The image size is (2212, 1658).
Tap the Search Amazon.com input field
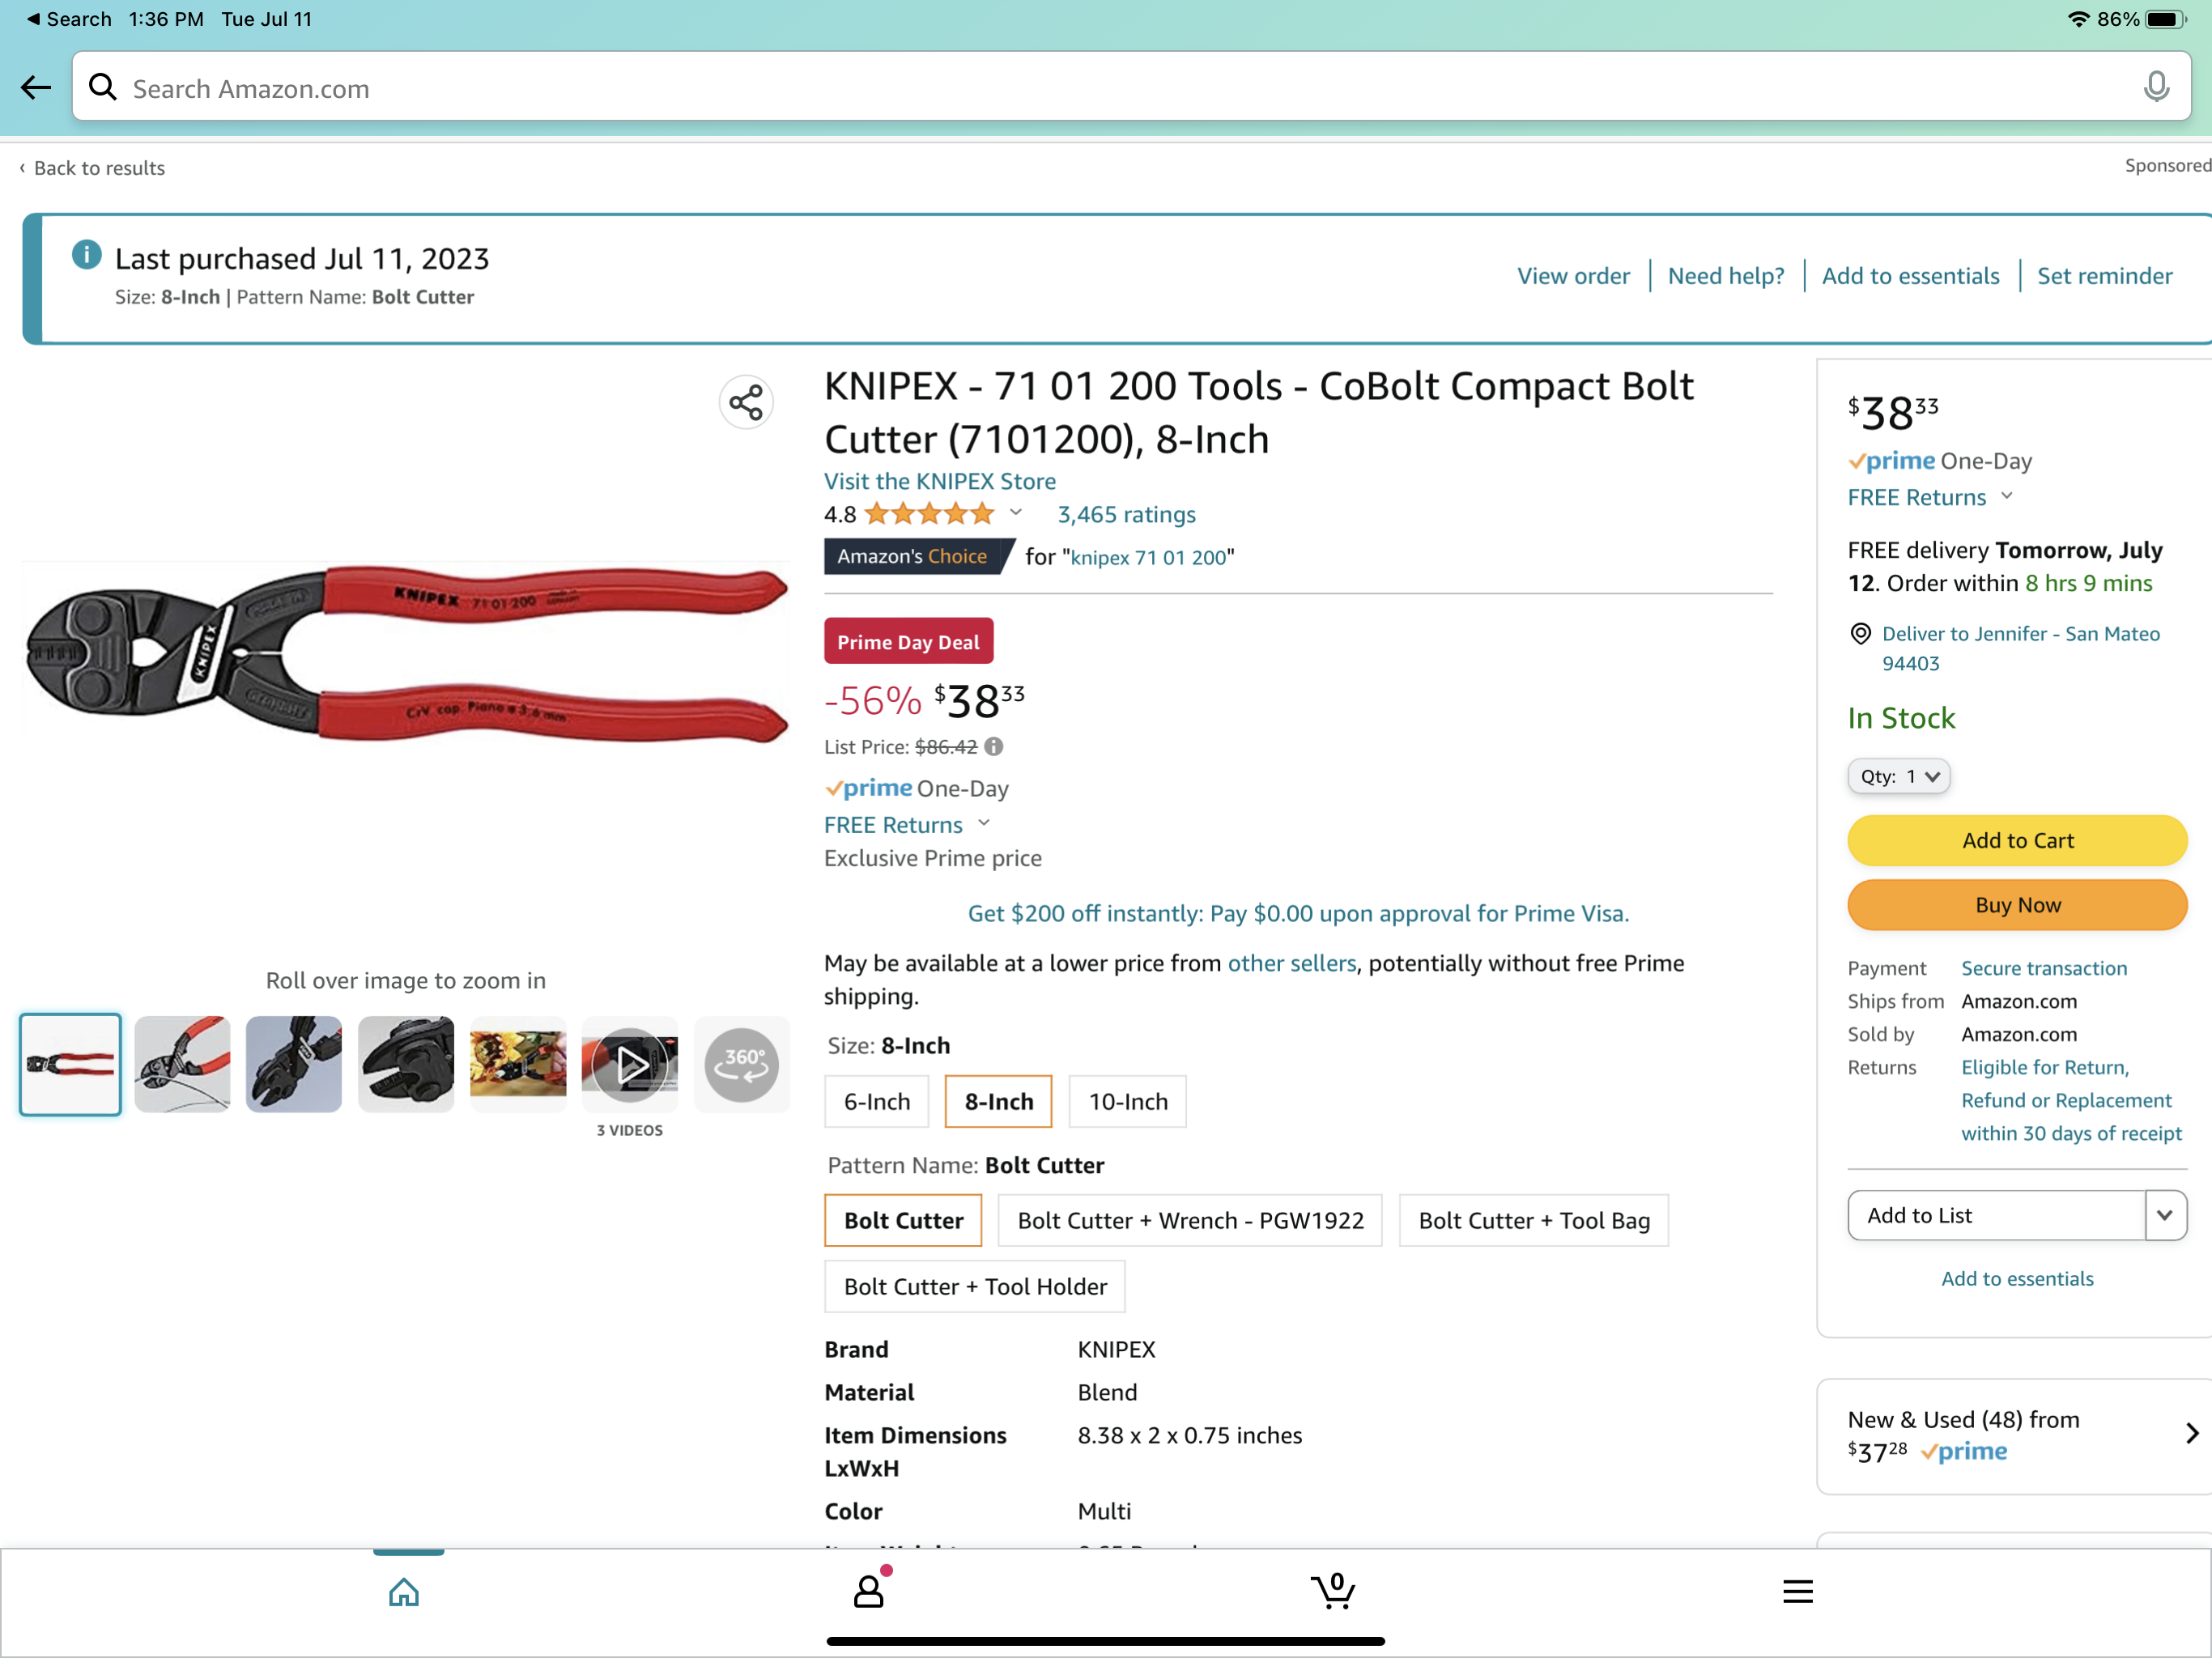coord(1100,88)
